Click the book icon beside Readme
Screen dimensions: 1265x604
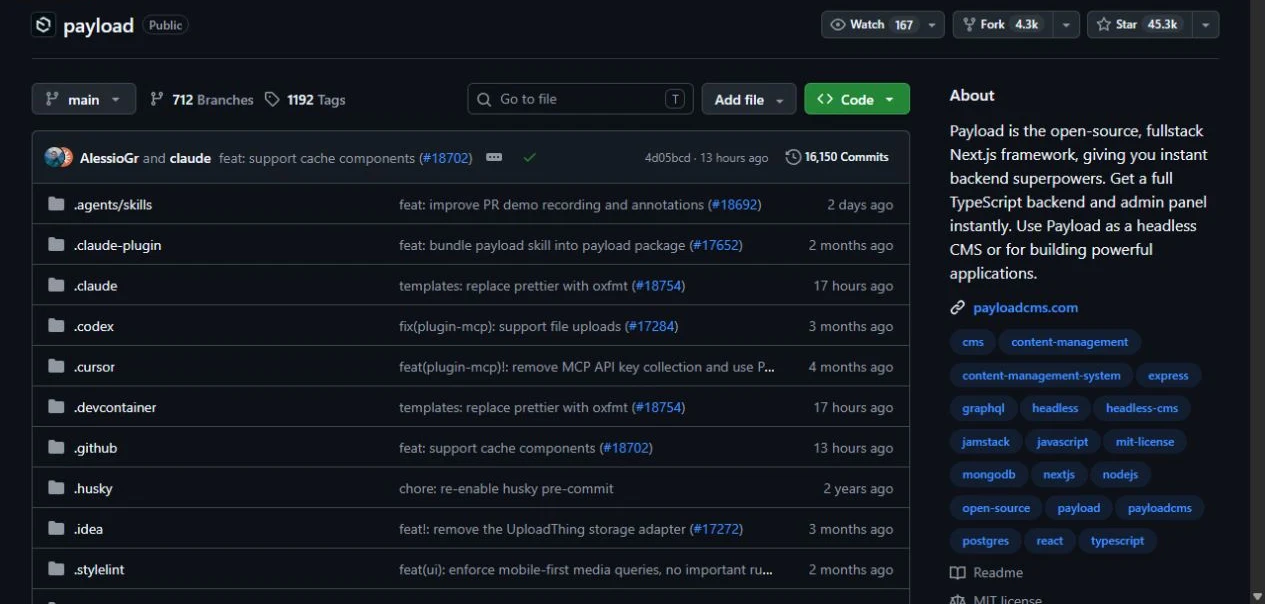coord(957,573)
